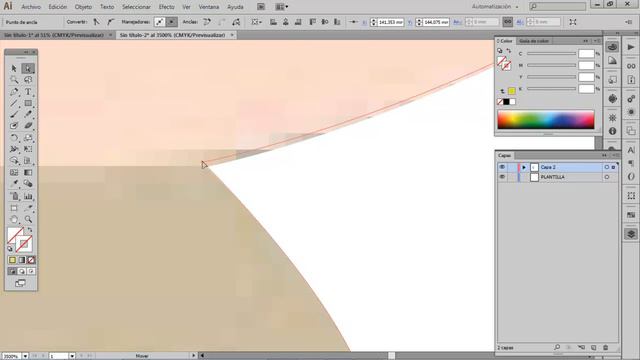Screen dimensions: 640x360
Task: Toggle lock for Capa 2 layer
Action: (512, 167)
